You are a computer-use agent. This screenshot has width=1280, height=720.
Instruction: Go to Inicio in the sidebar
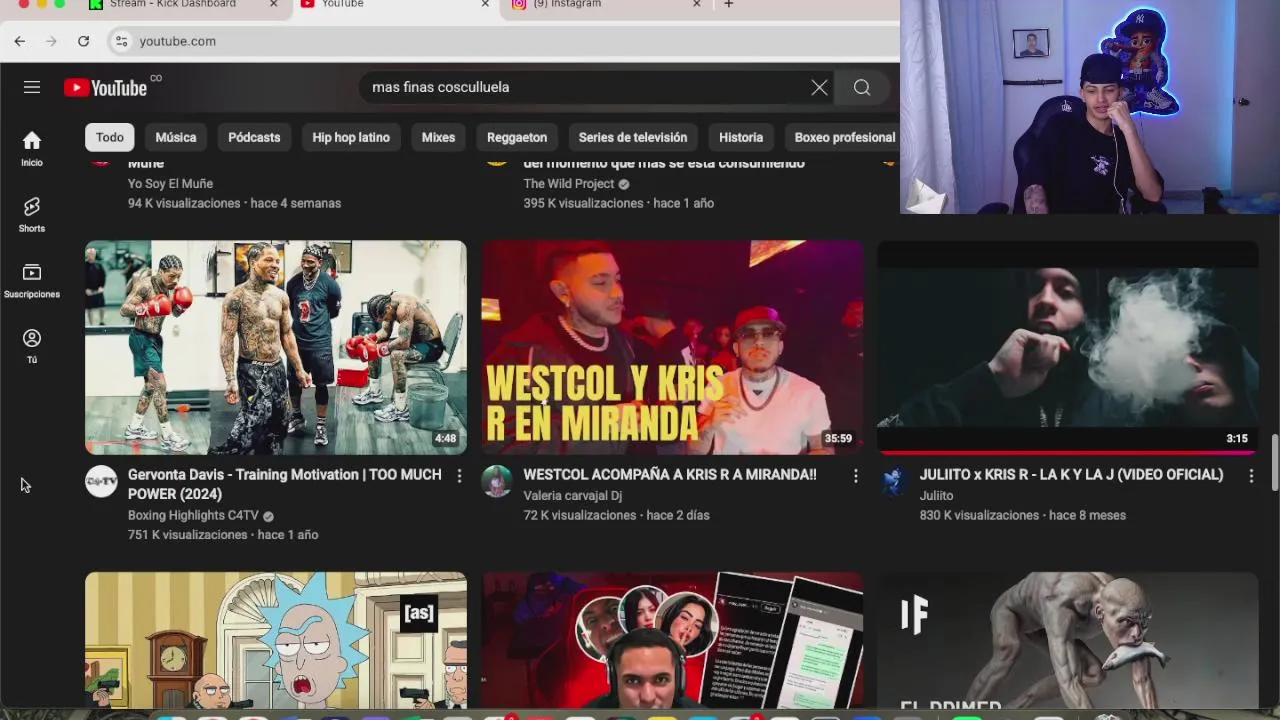[x=32, y=148]
